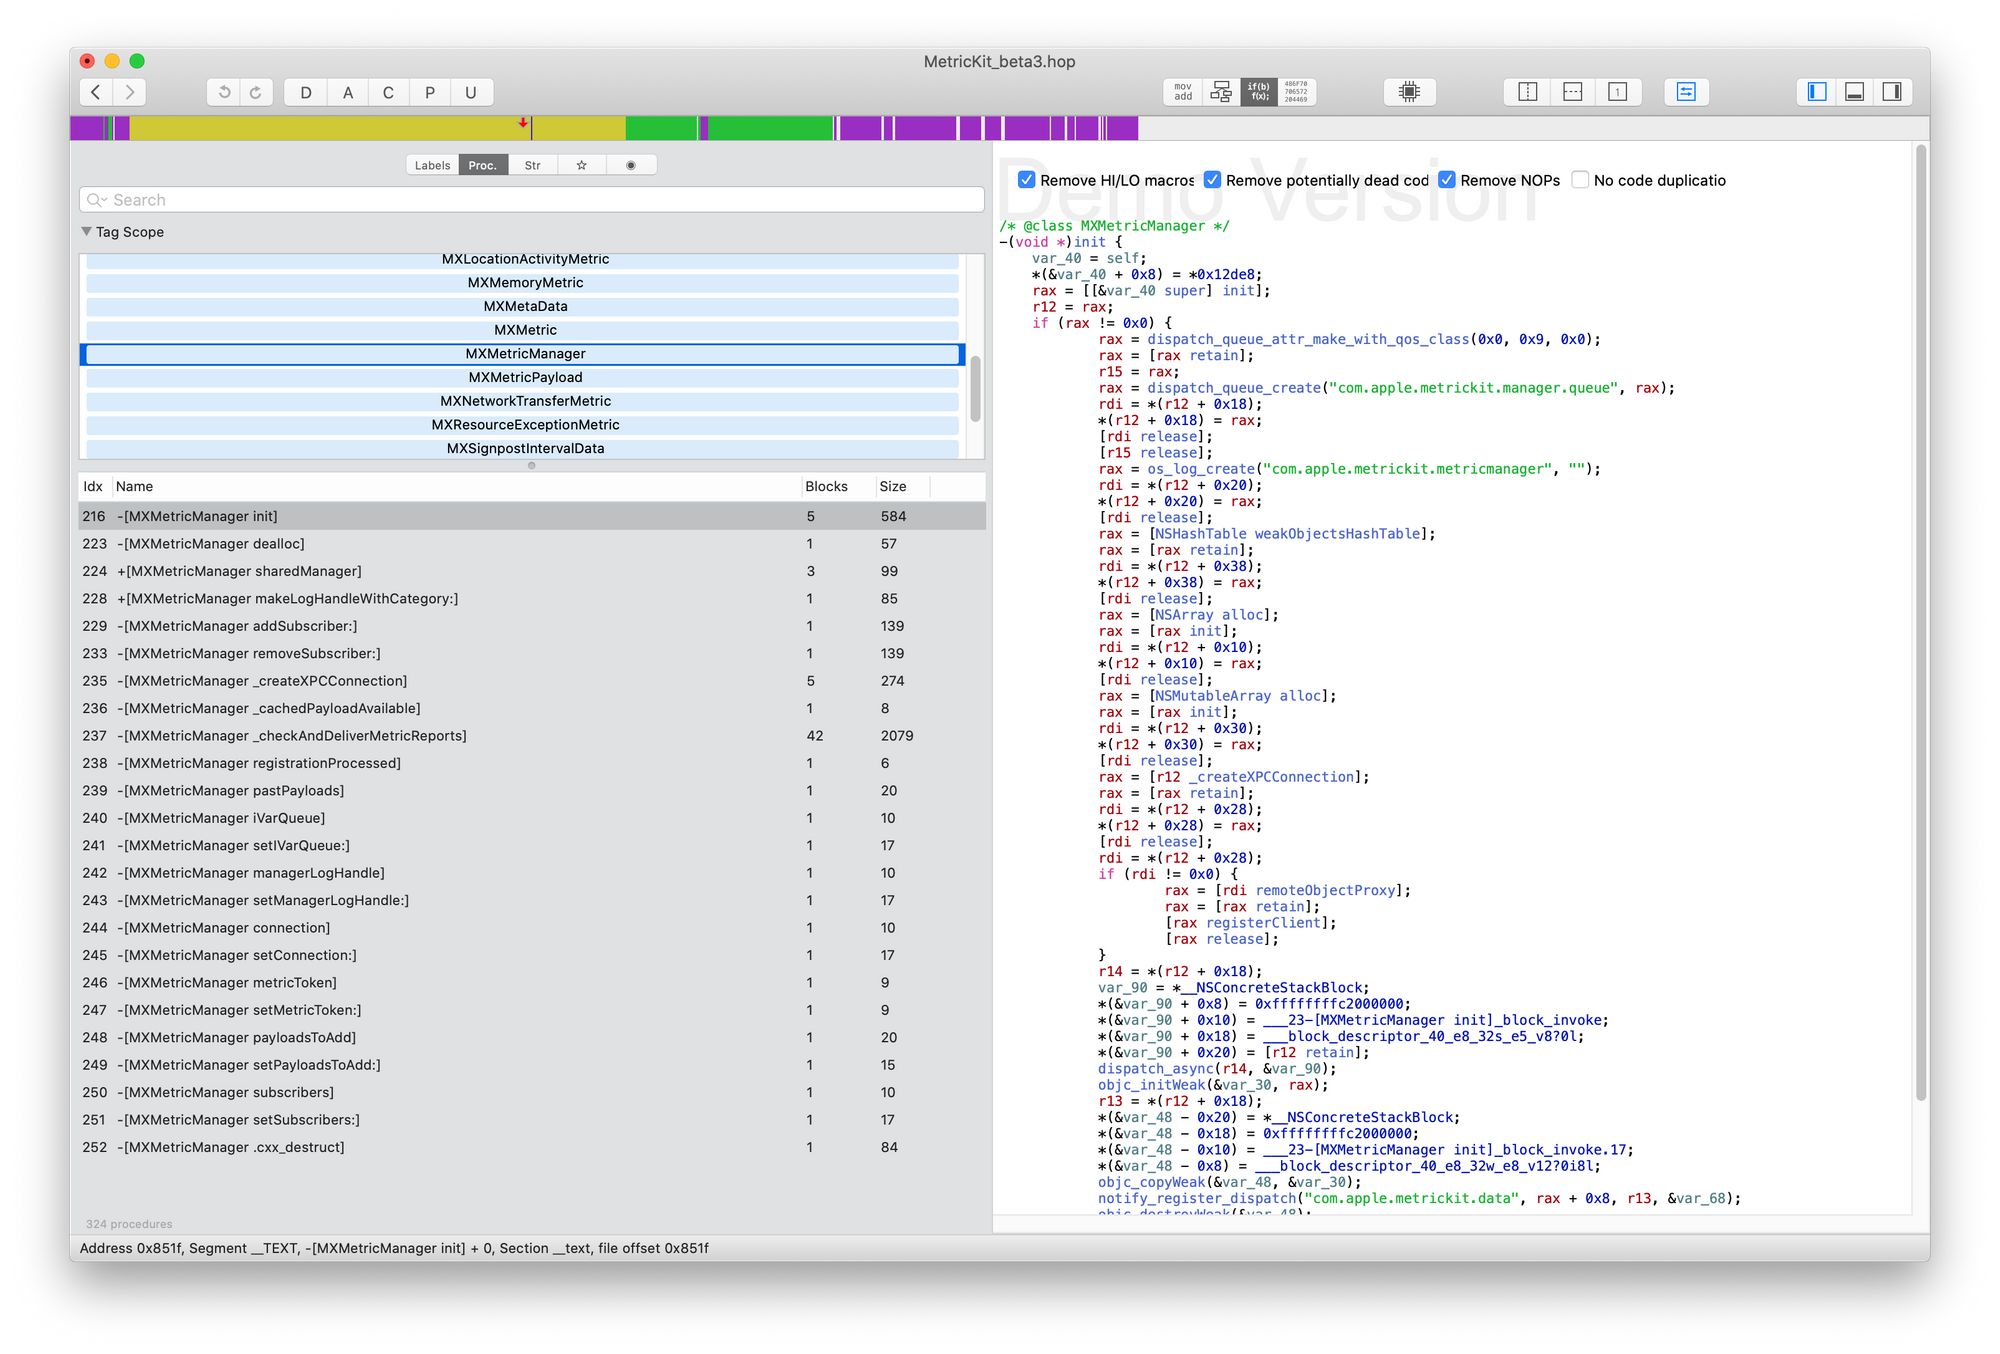2000x1354 pixels.
Task: Click the redo arrow icon
Action: pos(256,92)
